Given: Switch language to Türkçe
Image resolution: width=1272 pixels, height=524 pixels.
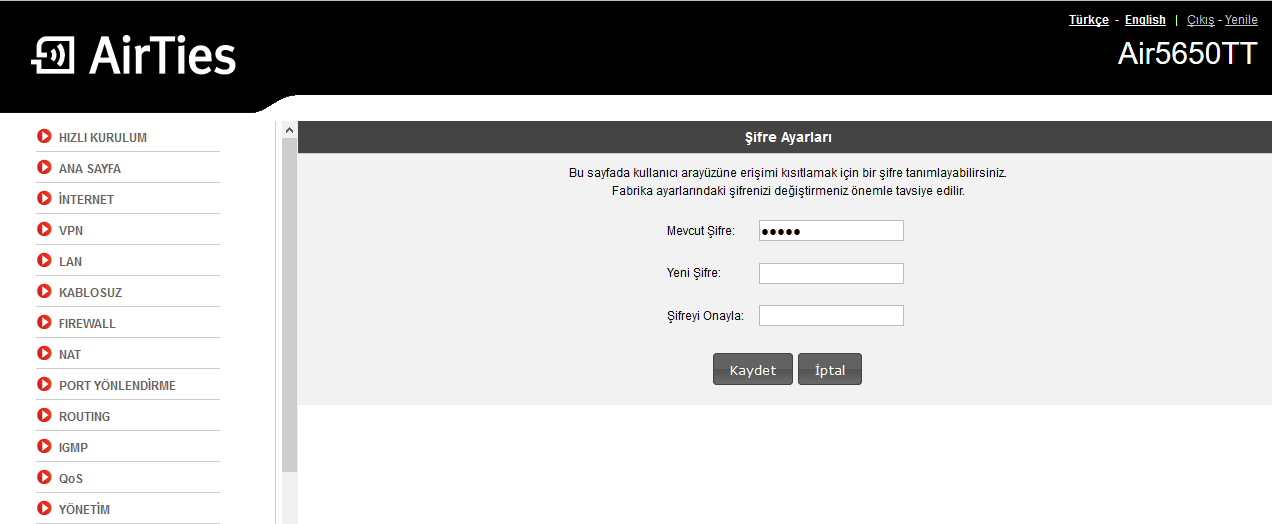Looking at the screenshot, I should pos(1089,20).
